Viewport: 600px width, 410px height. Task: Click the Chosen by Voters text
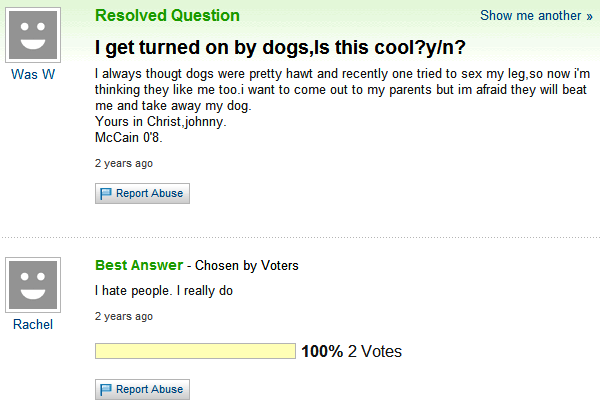247,266
